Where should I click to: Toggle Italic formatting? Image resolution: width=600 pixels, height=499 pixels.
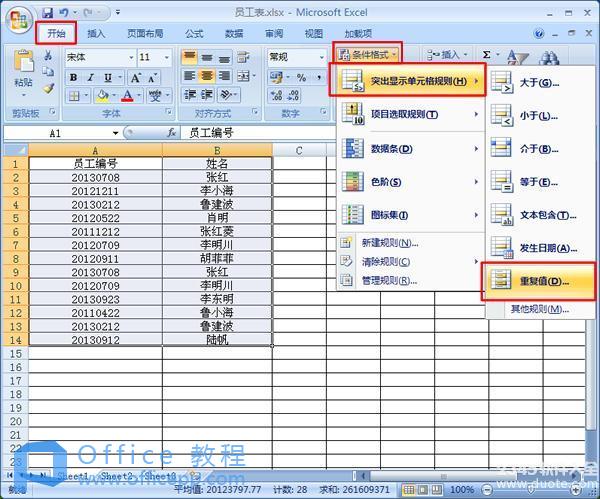[91, 78]
